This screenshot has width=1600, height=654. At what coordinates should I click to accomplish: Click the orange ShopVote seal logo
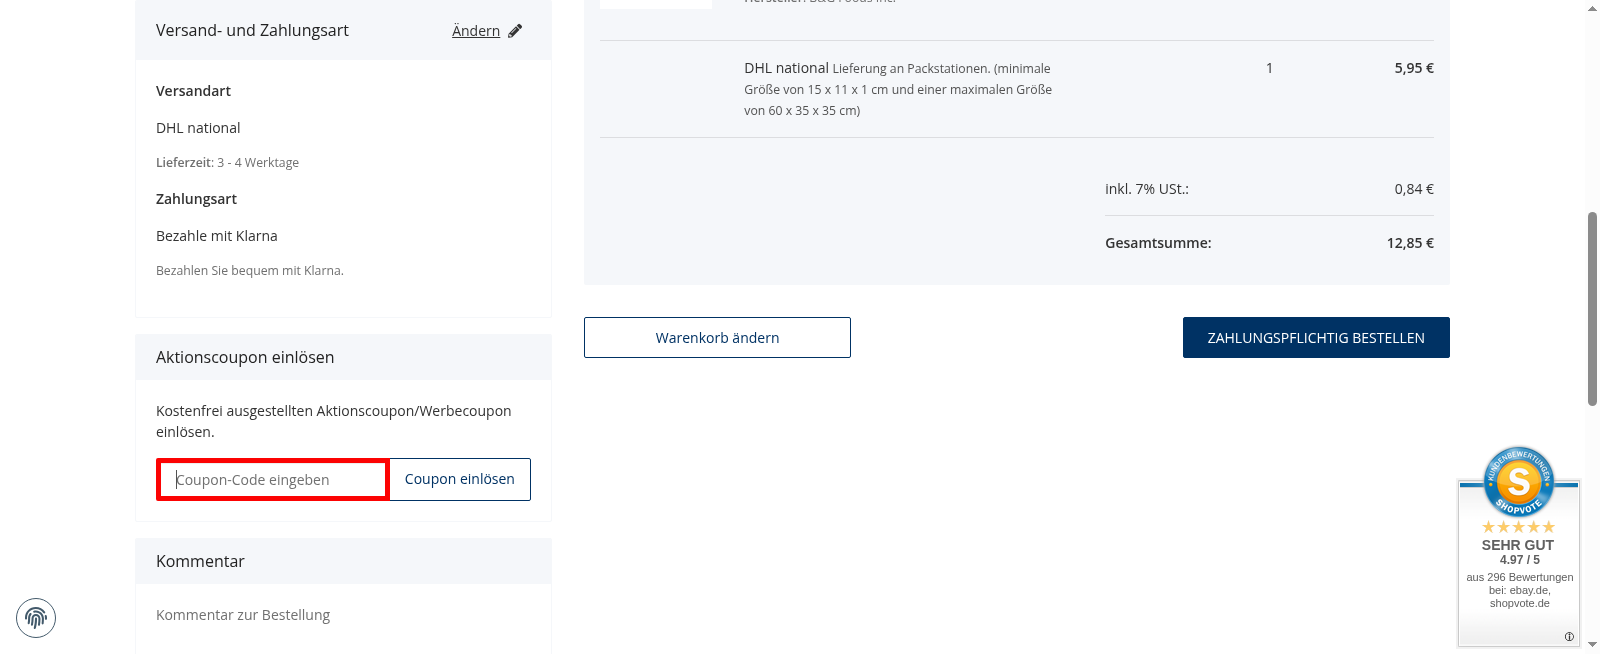pyautogui.click(x=1519, y=481)
